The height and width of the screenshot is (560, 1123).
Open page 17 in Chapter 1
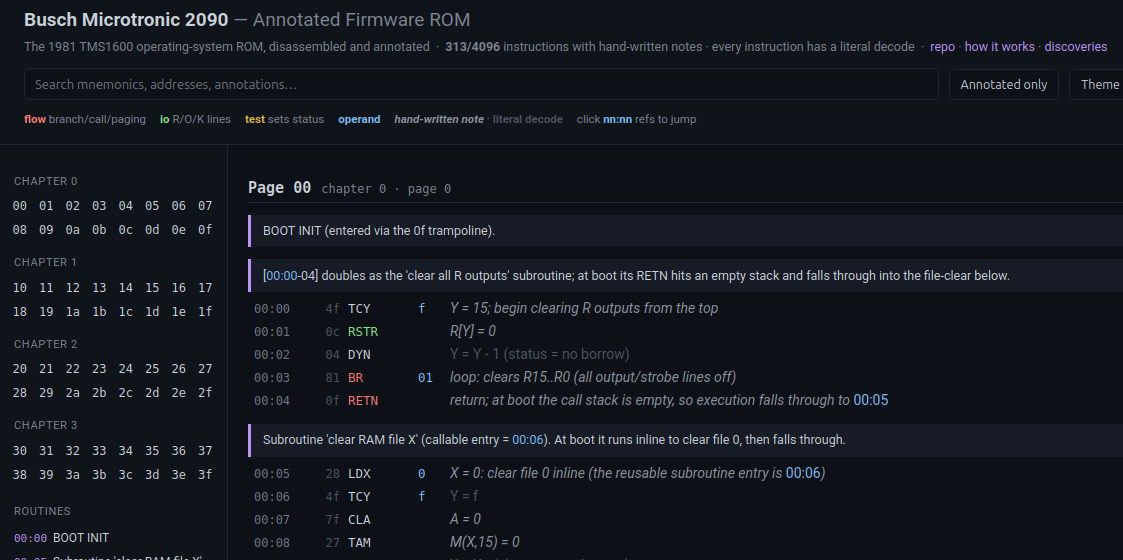point(206,288)
